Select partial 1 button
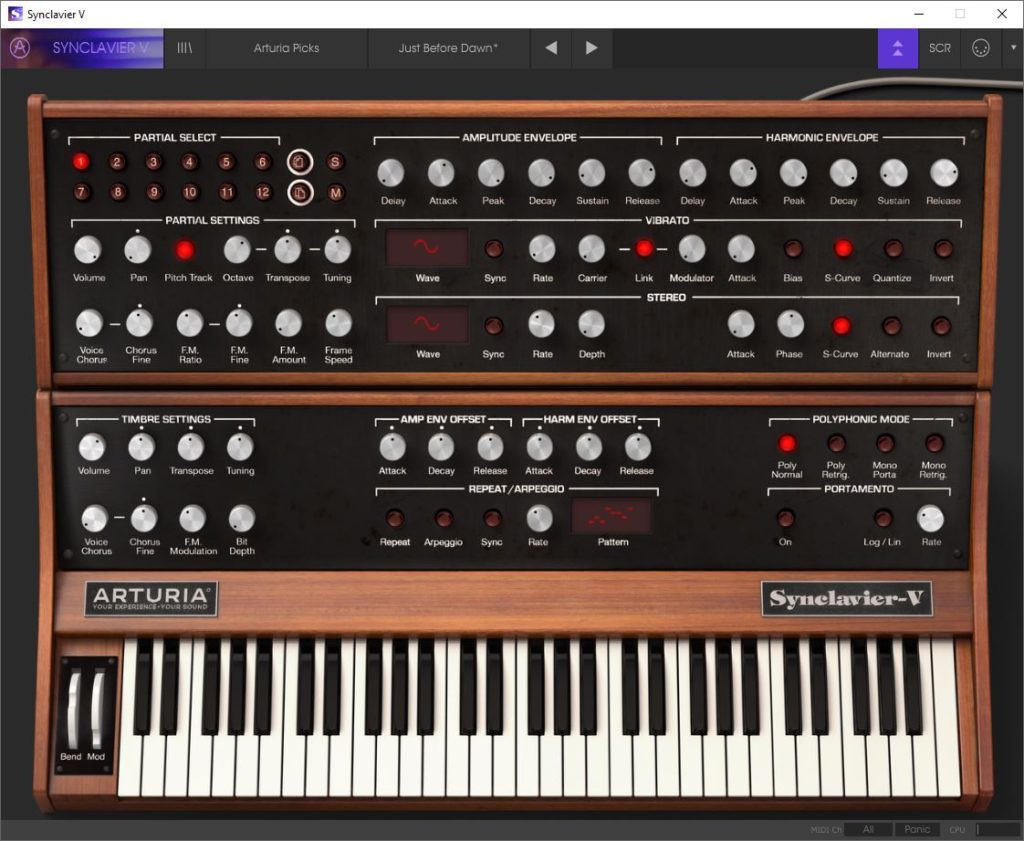 tap(81, 162)
